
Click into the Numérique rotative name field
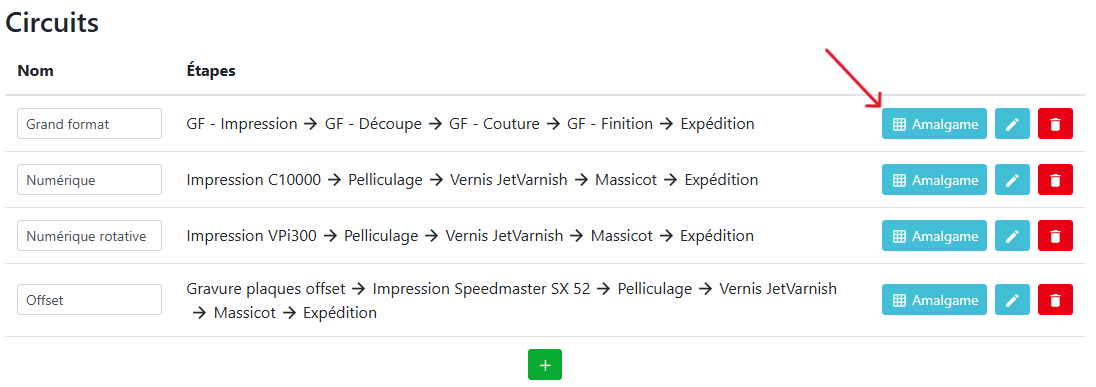[x=89, y=235]
